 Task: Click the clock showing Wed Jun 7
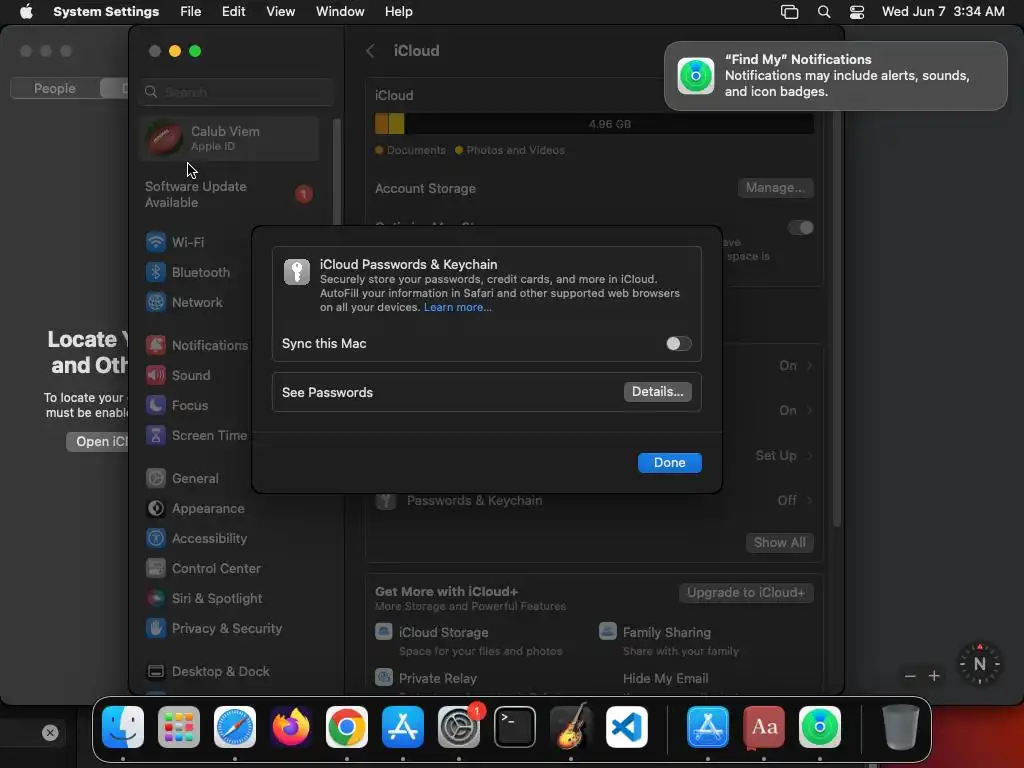pos(943,11)
